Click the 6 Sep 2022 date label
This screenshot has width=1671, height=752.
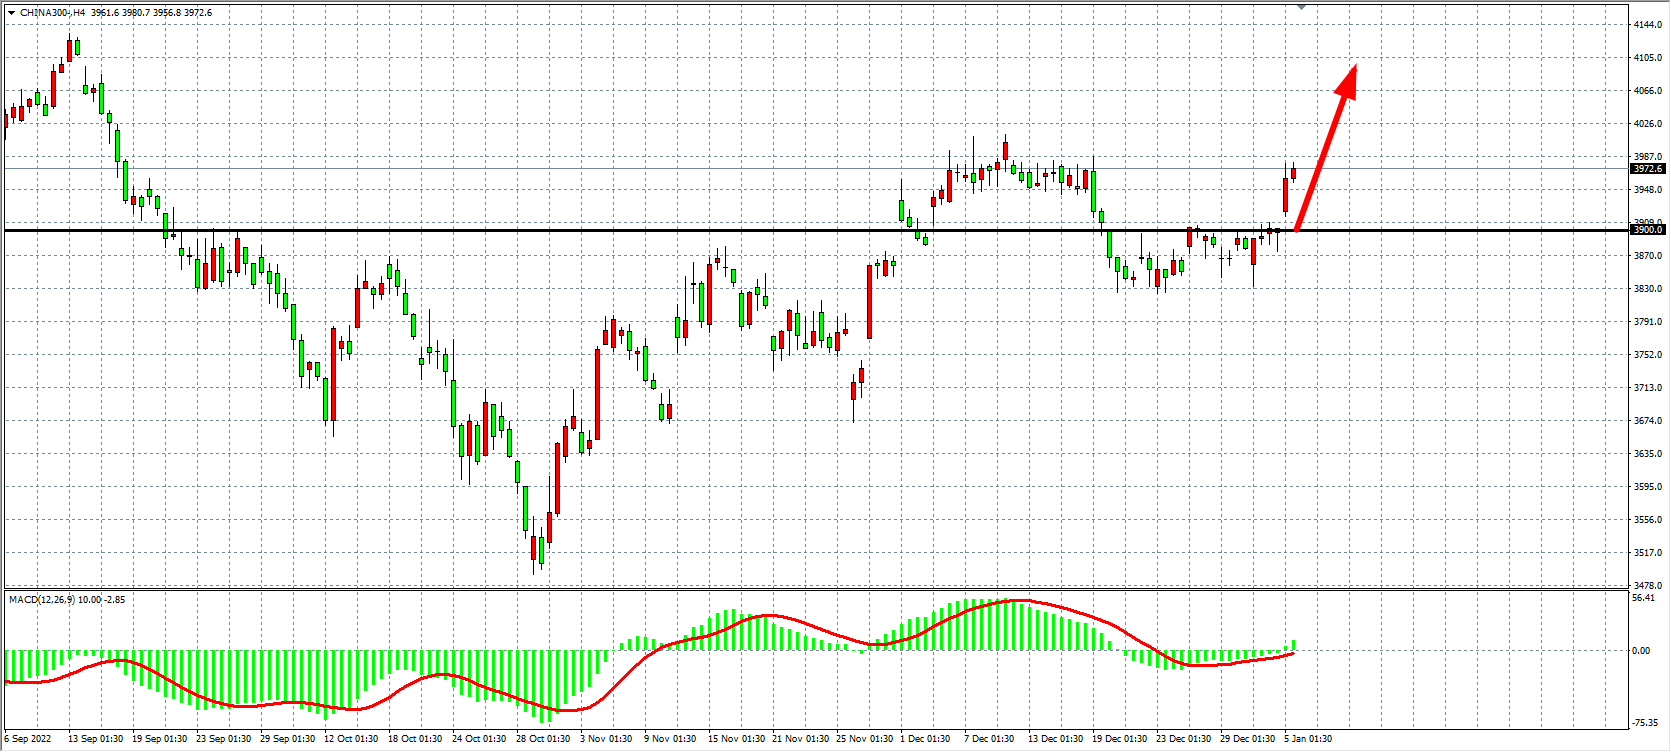[27, 739]
